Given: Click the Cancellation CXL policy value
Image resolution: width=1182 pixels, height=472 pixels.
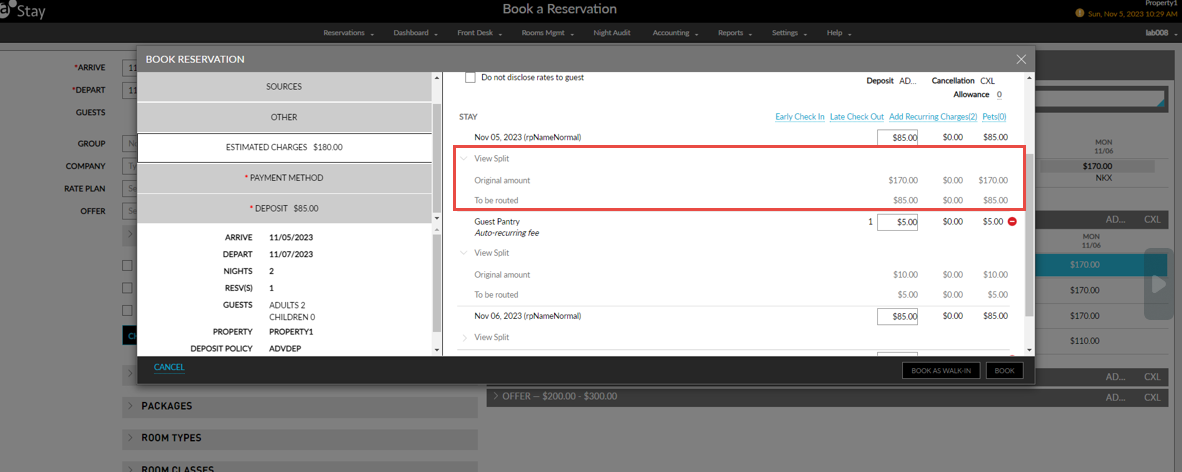Looking at the screenshot, I should click(988, 80).
